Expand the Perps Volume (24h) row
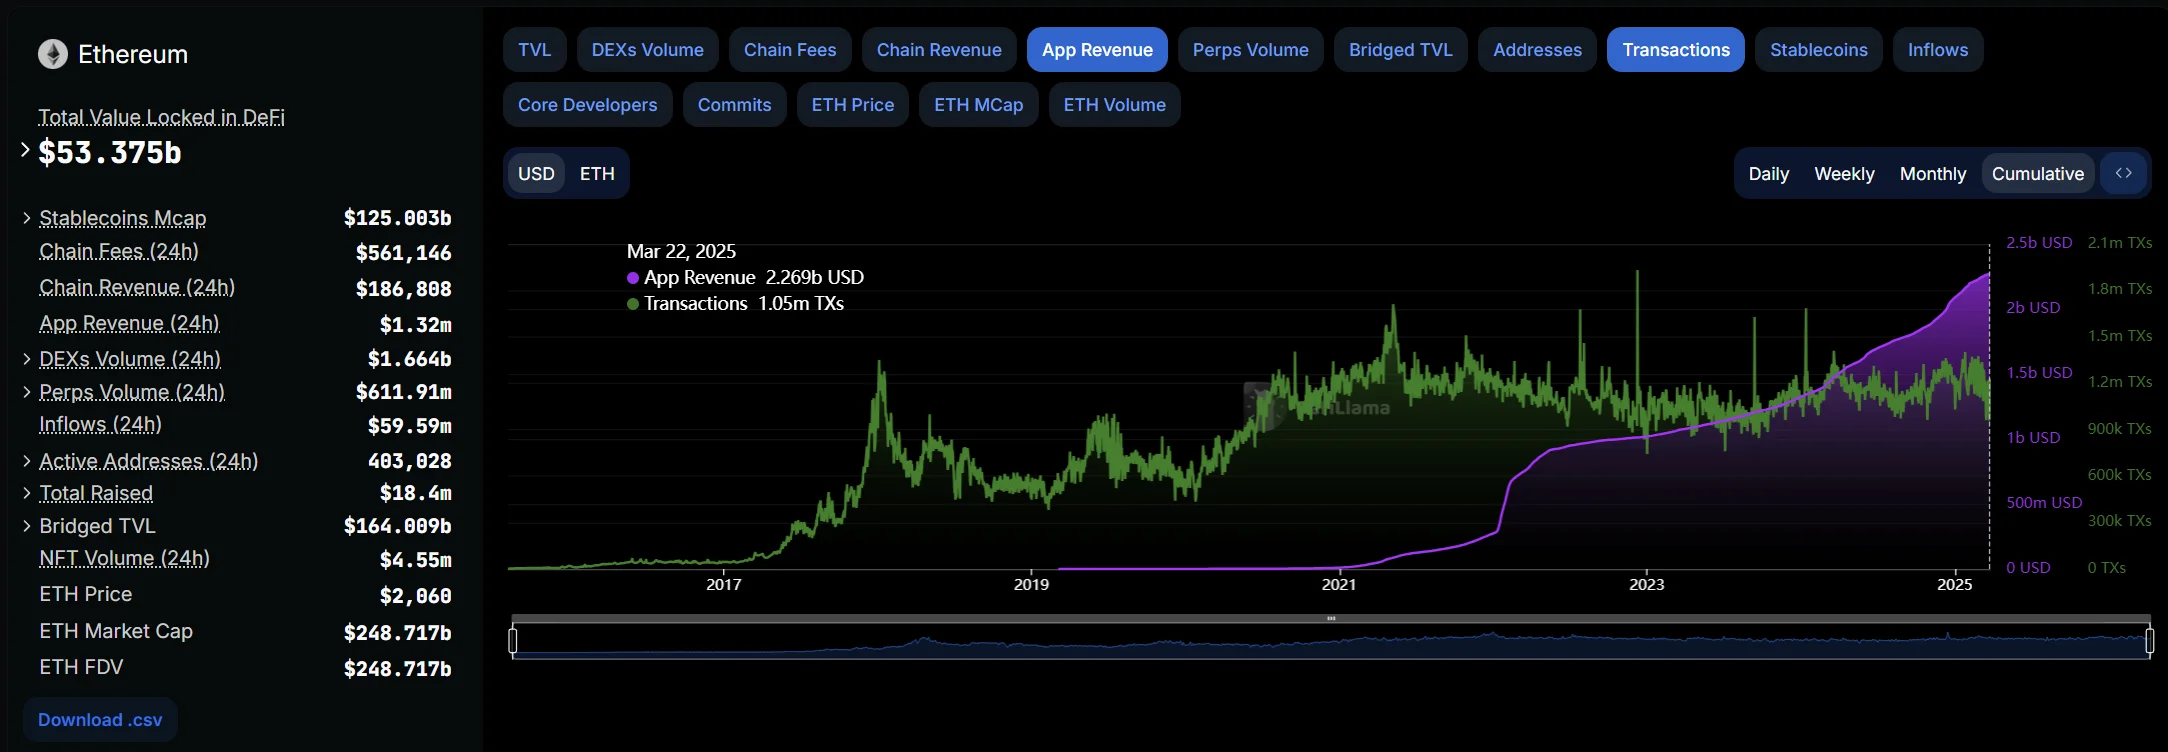Viewport: 2168px width, 752px height. click(27, 392)
